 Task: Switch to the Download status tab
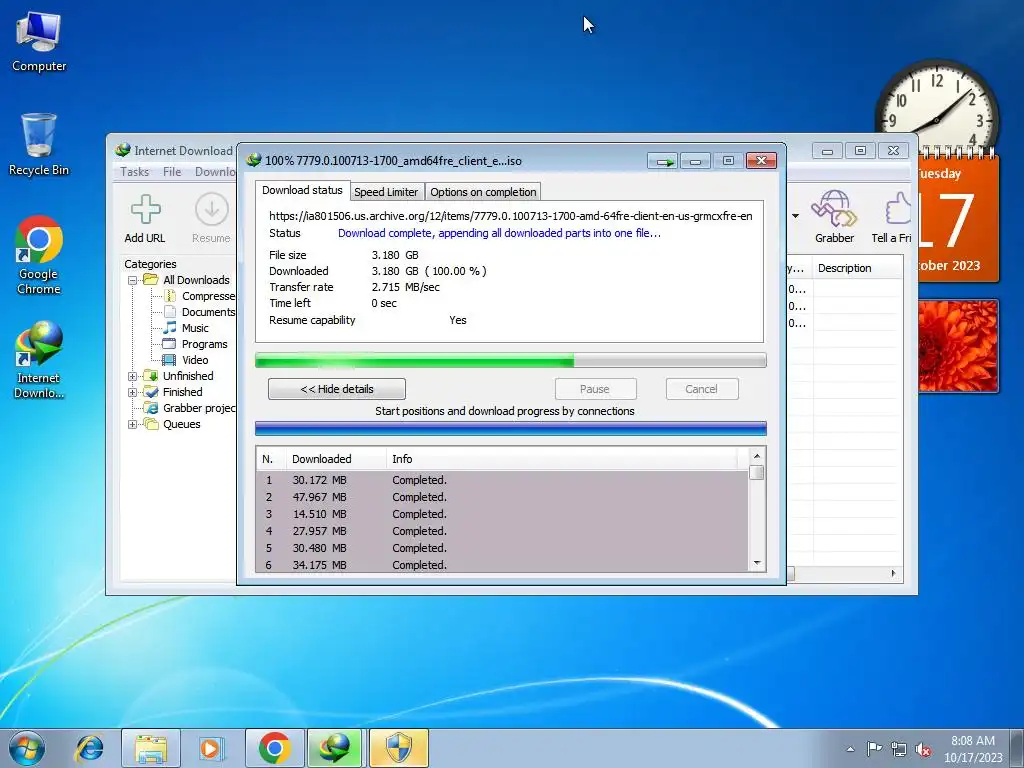click(302, 191)
